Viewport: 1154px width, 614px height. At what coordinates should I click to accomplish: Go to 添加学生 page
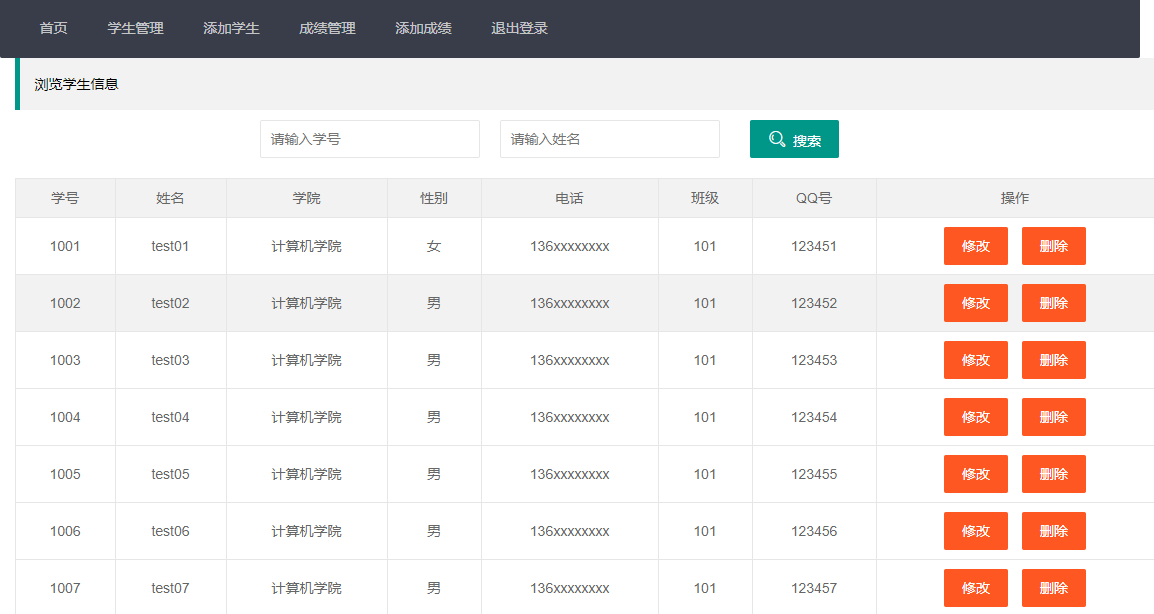[x=231, y=28]
